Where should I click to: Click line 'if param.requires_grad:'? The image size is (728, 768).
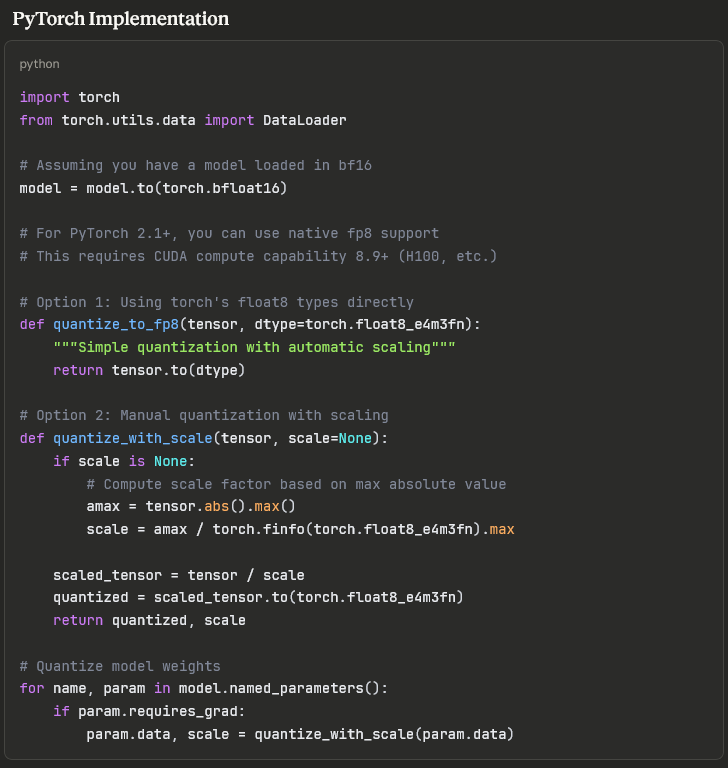coord(149,711)
